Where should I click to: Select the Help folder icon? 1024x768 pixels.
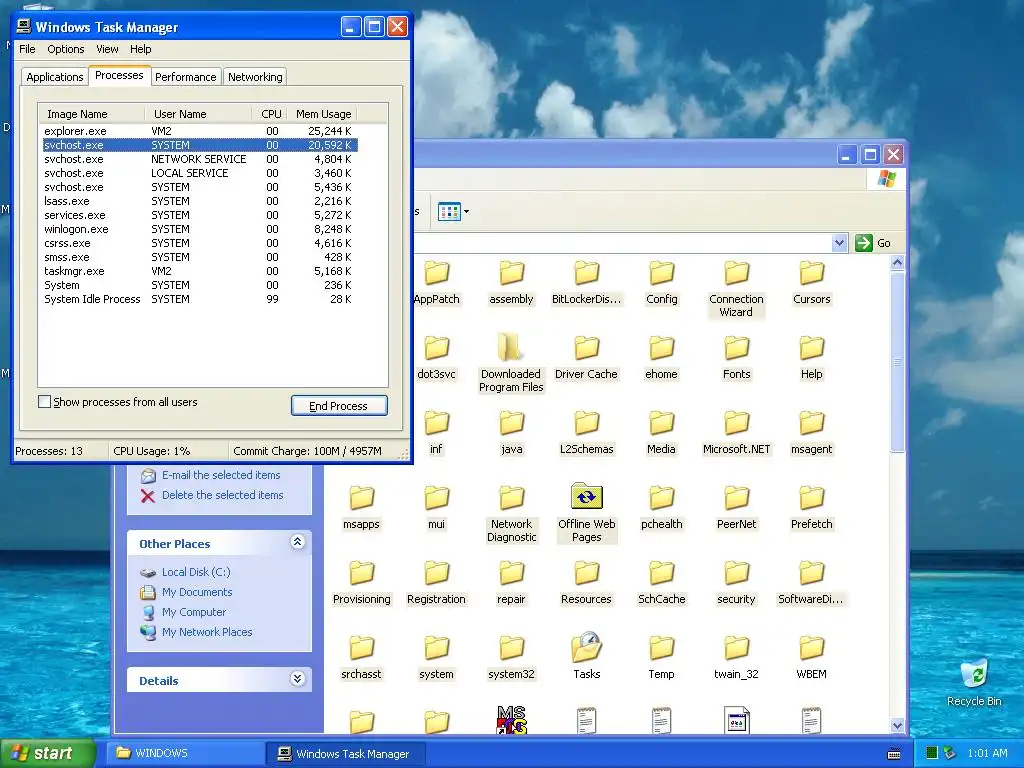tap(812, 348)
